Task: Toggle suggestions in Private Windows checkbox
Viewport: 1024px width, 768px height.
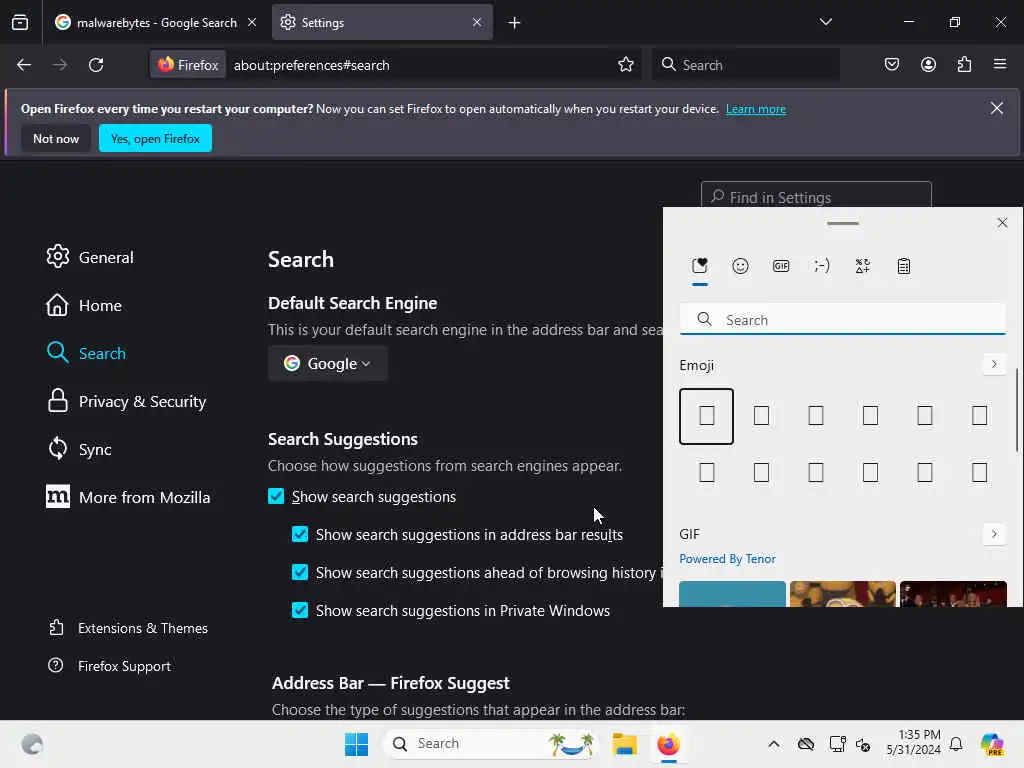Action: point(300,610)
